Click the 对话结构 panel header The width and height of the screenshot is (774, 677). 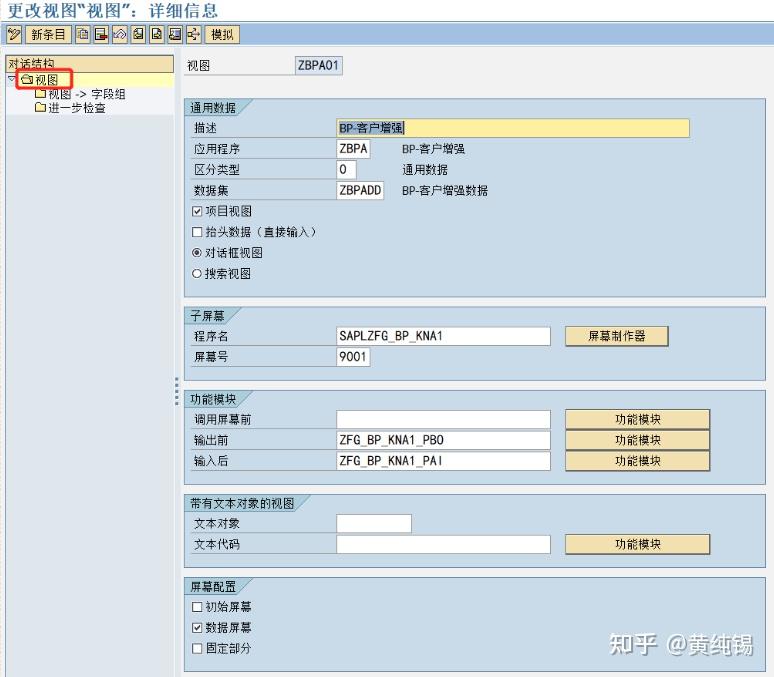tap(89, 64)
